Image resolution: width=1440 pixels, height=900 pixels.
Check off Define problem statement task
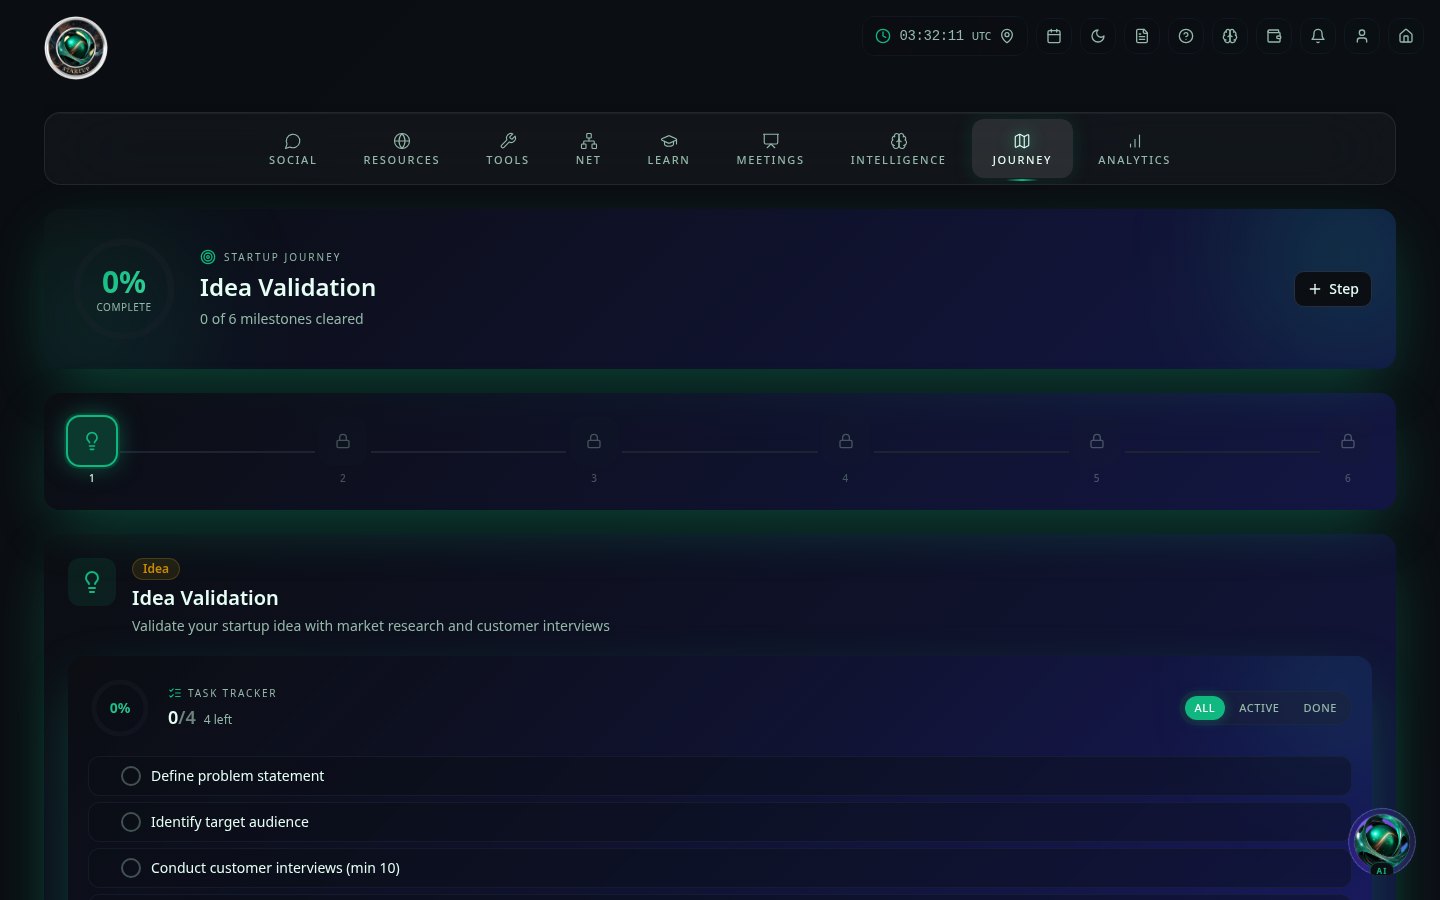131,776
